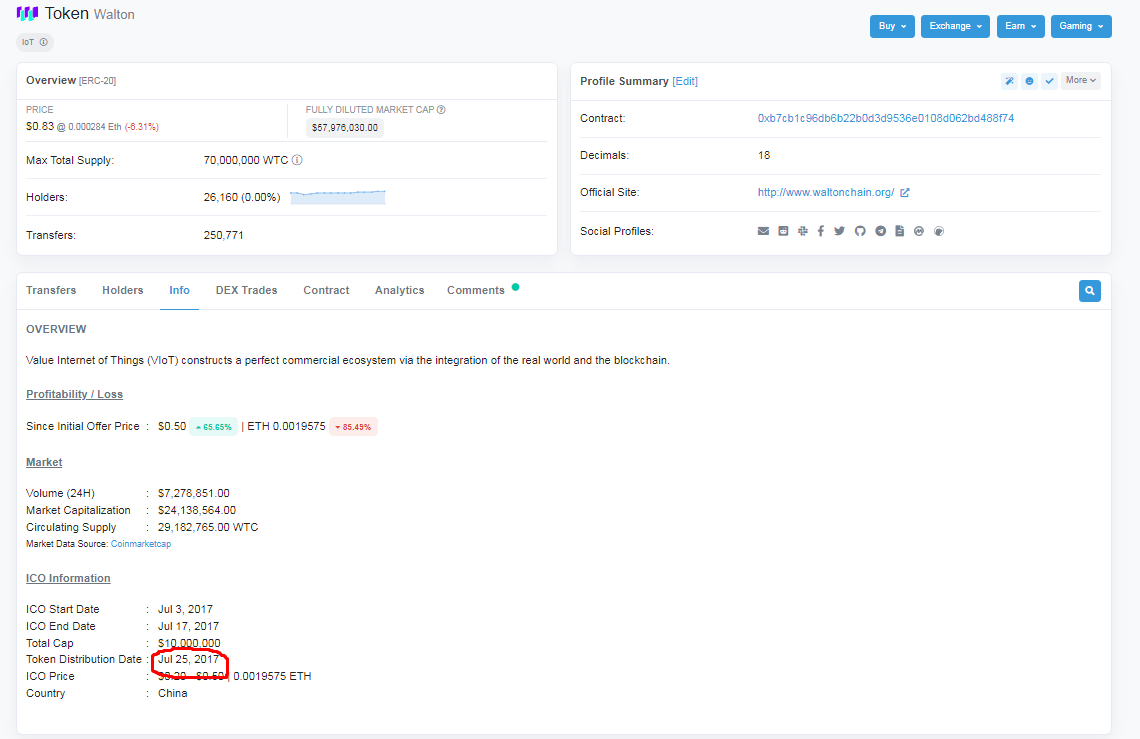Open the Coinmarketcap data source link
This screenshot has height=739, width=1140.
[x=141, y=544]
